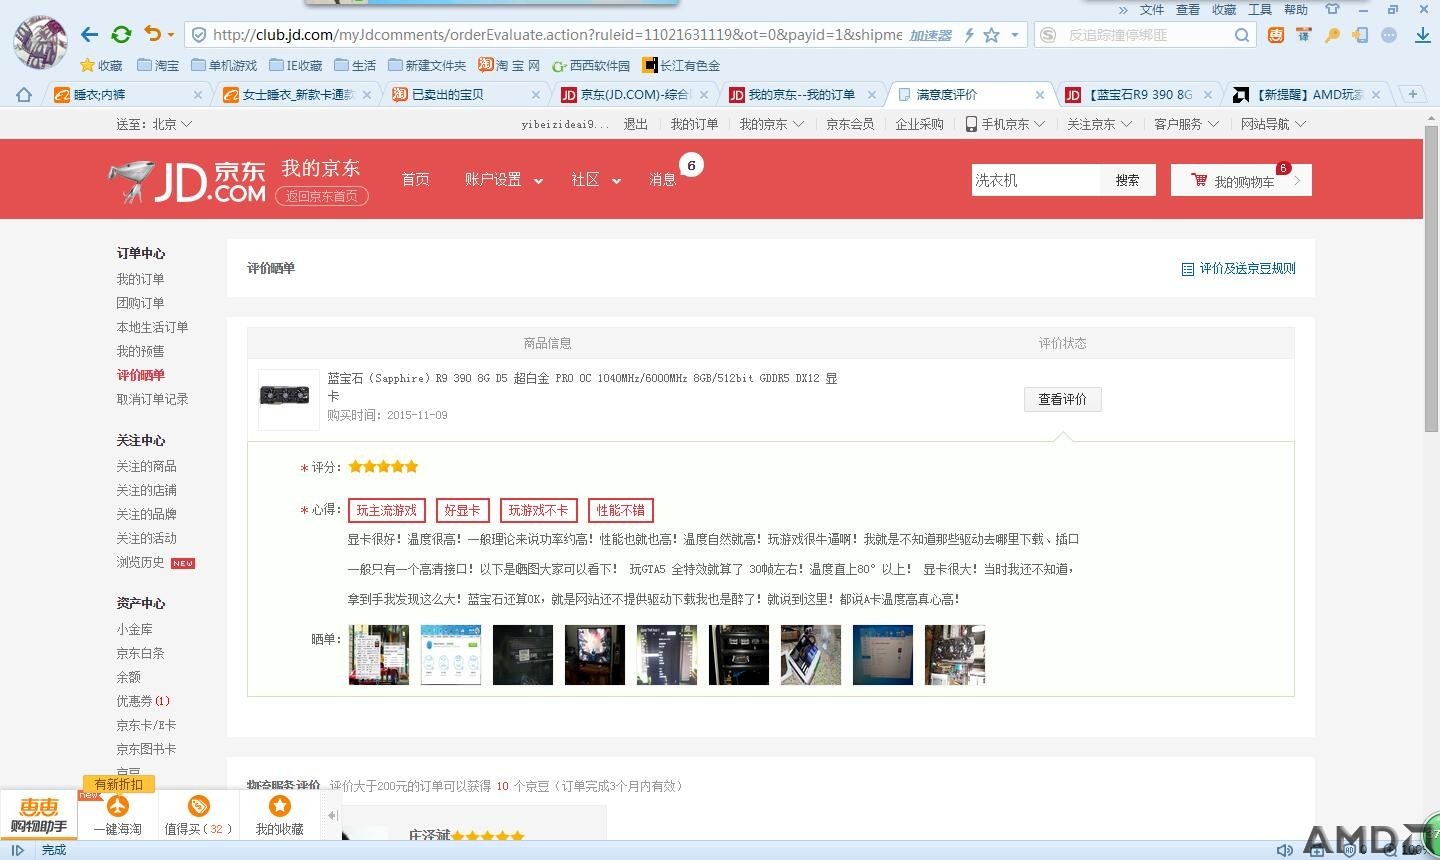Viewport: 1440px width, 860px height.
Task: Open the password key toolbar icon
Action: [1332, 35]
